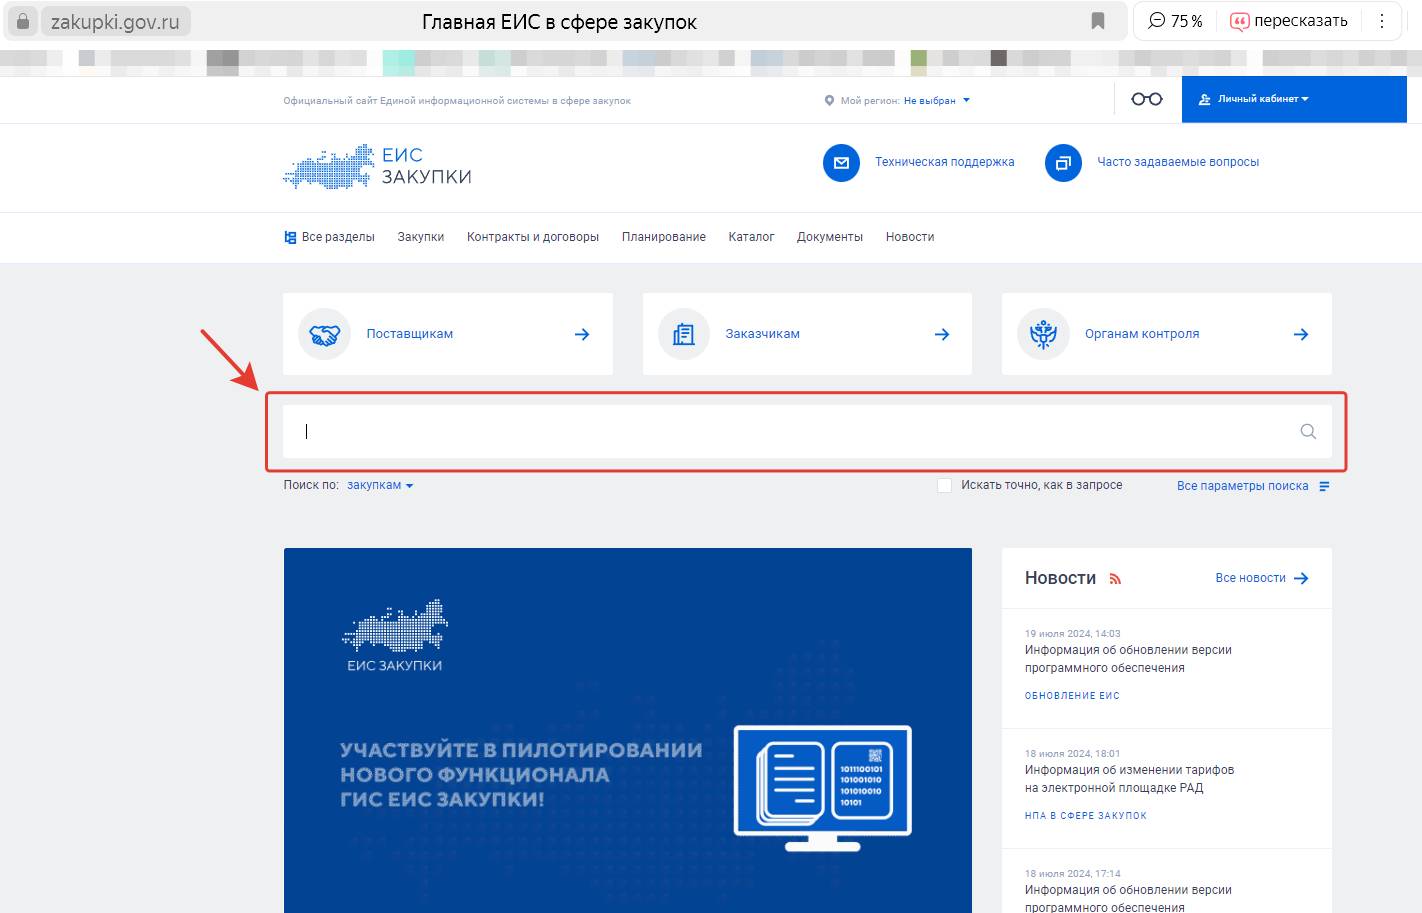Open the Планирование menu item
This screenshot has width=1422, height=913.
coord(663,237)
